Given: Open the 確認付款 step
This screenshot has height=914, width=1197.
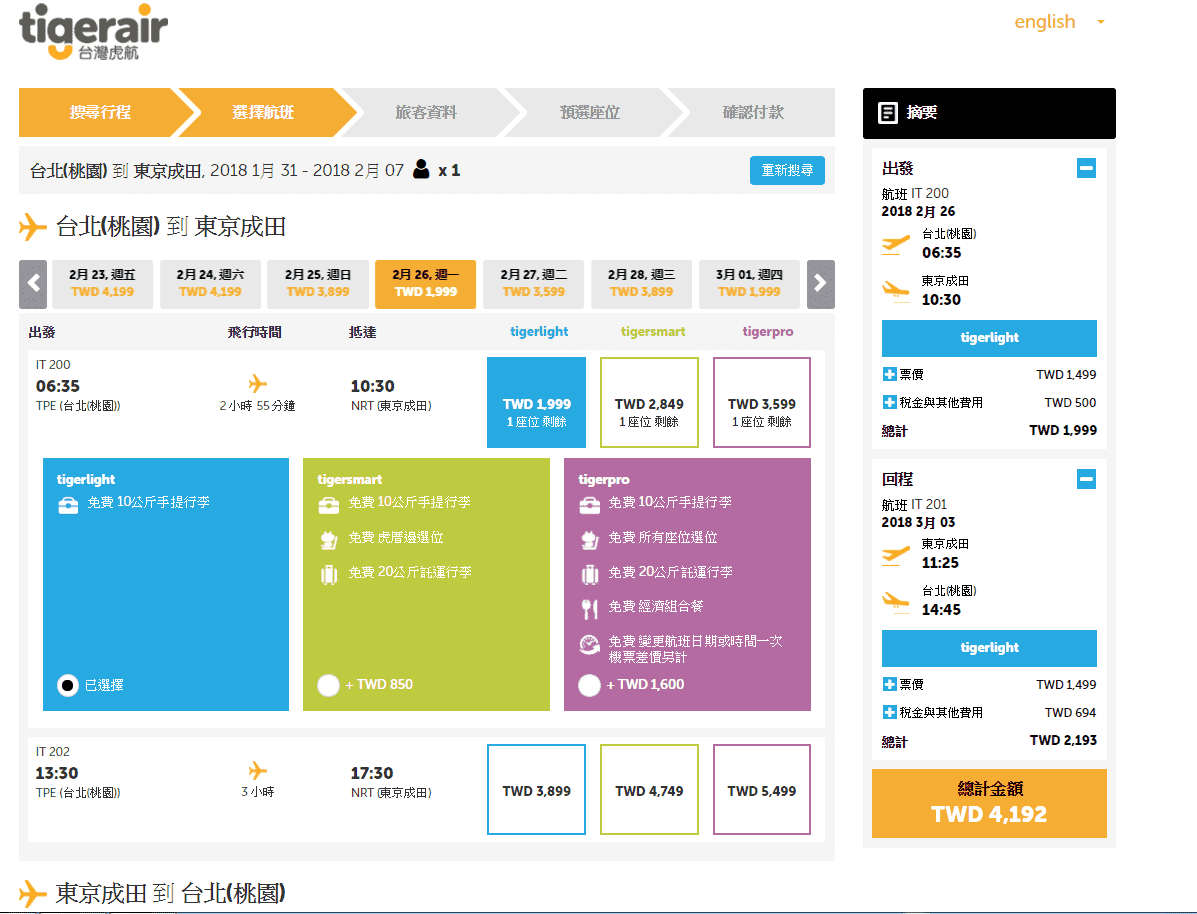Looking at the screenshot, I should (x=753, y=112).
